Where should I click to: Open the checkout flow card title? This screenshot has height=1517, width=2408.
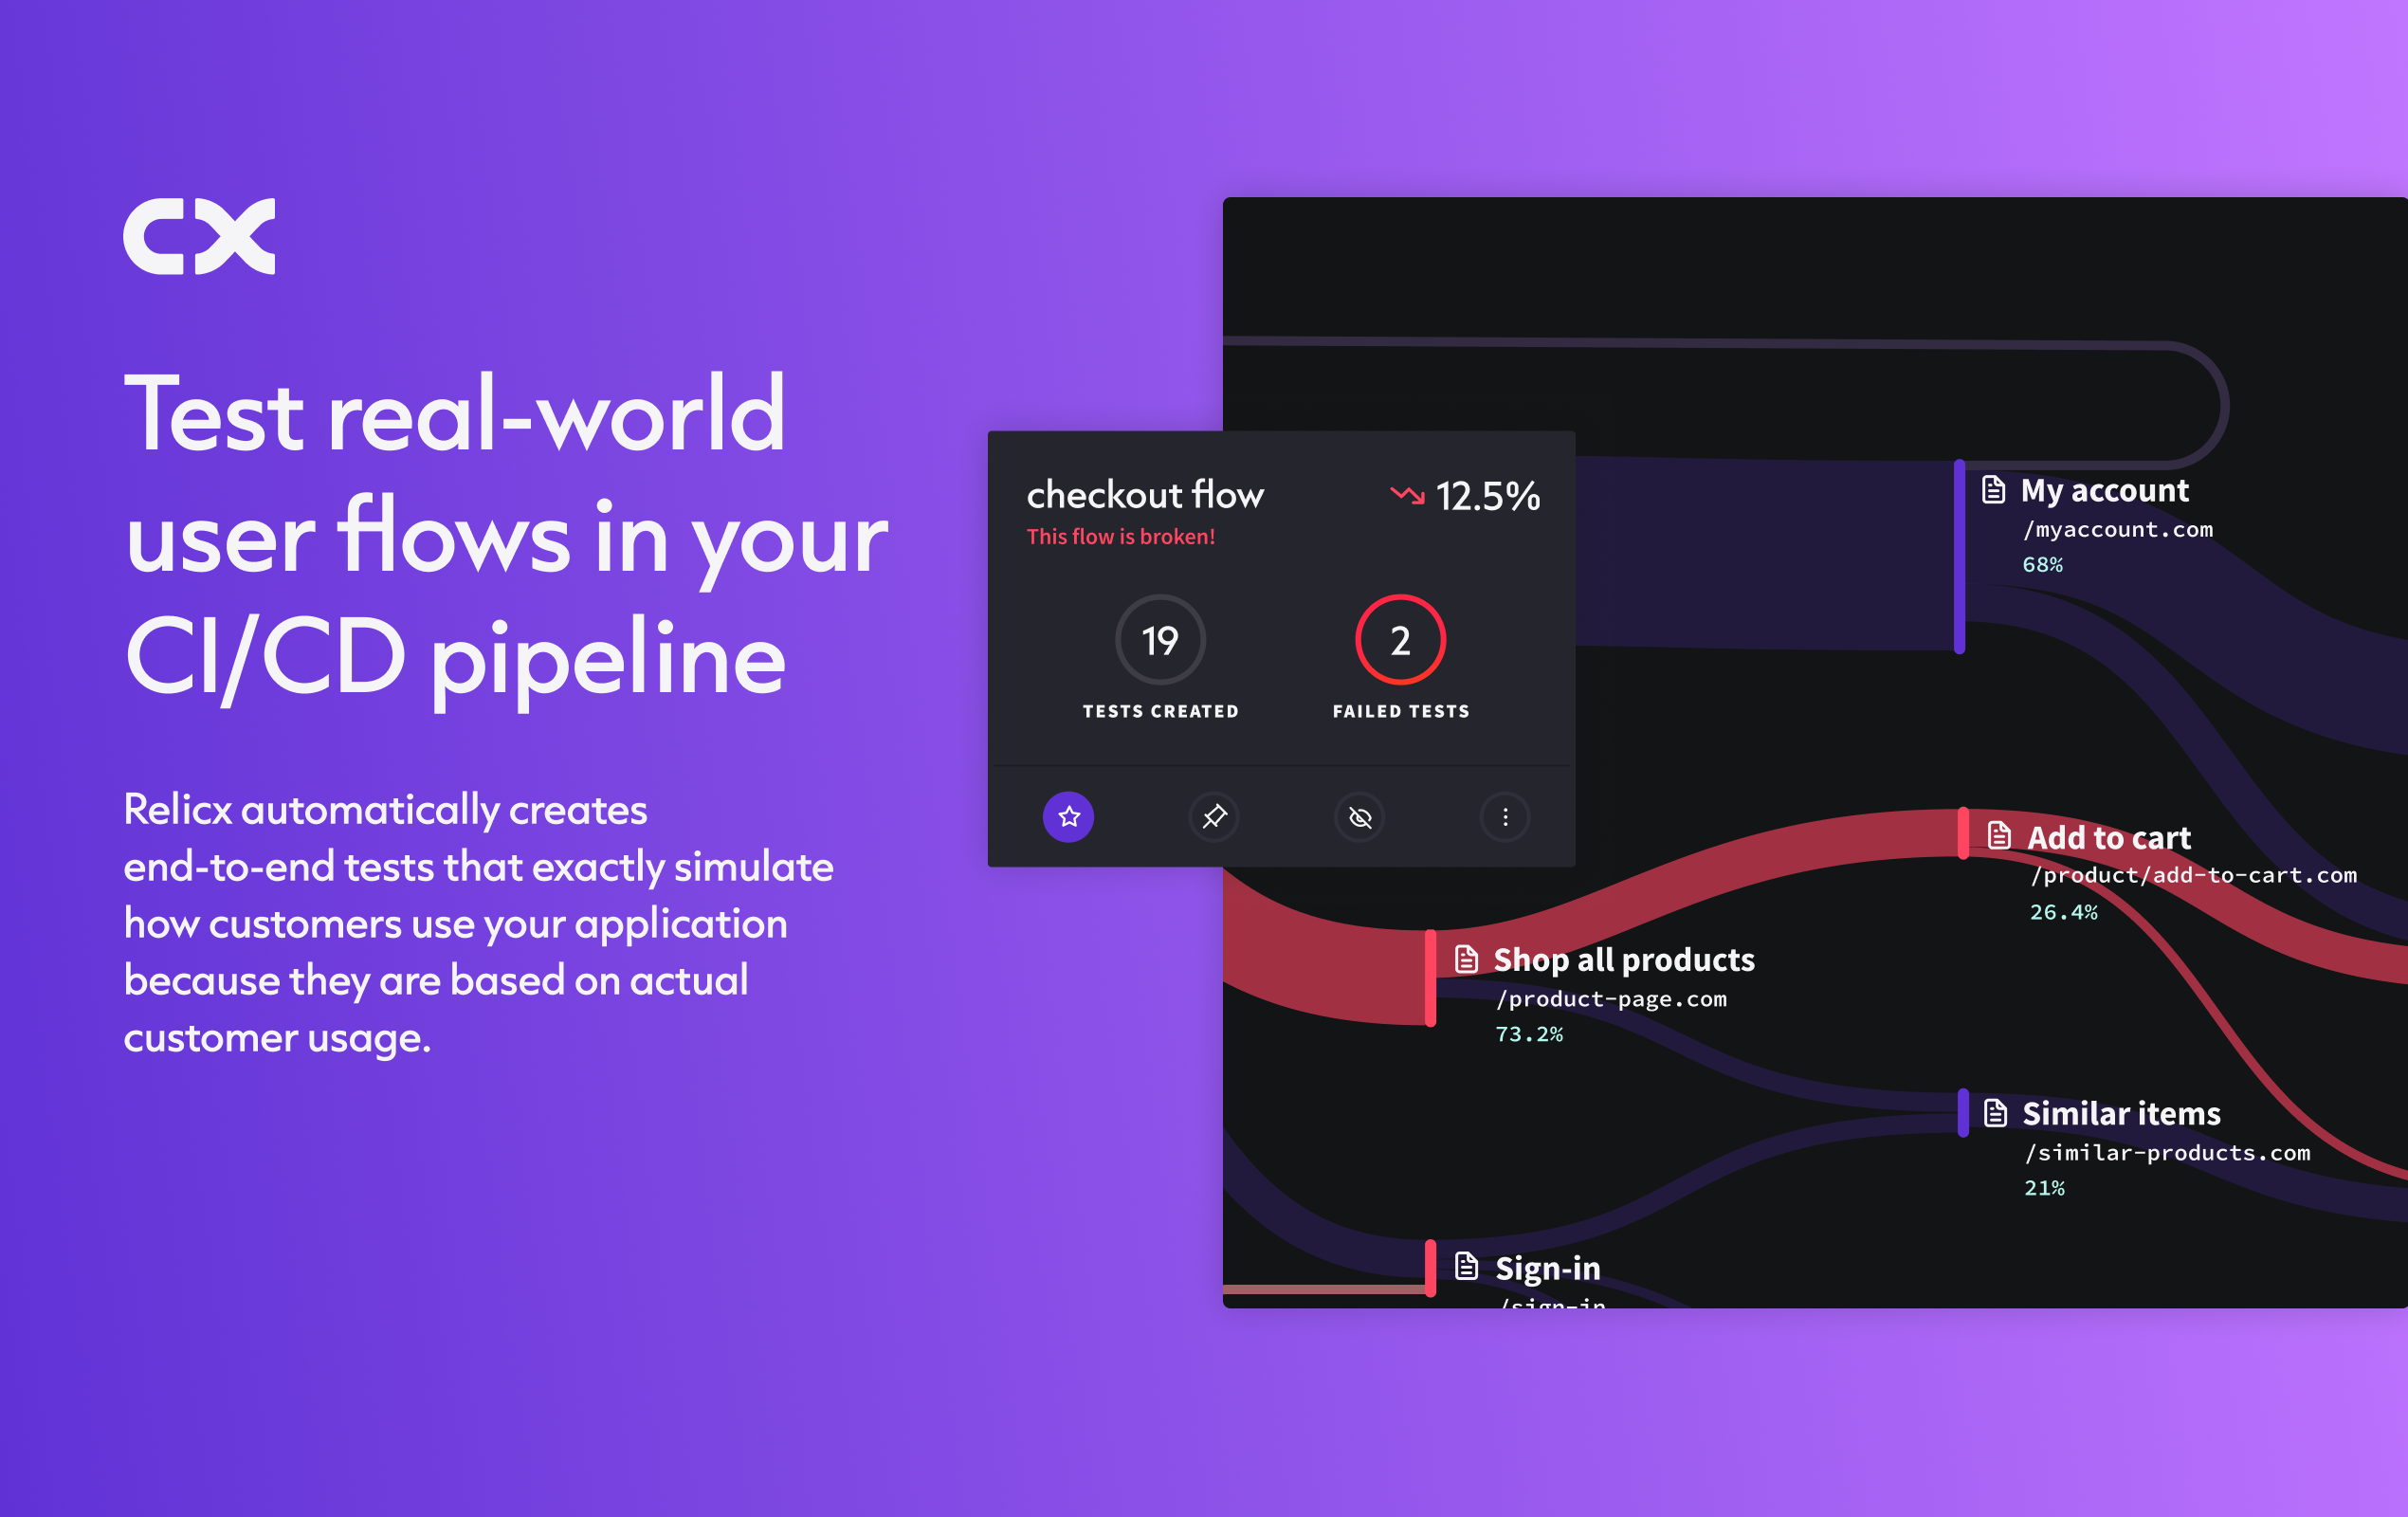click(x=1146, y=495)
